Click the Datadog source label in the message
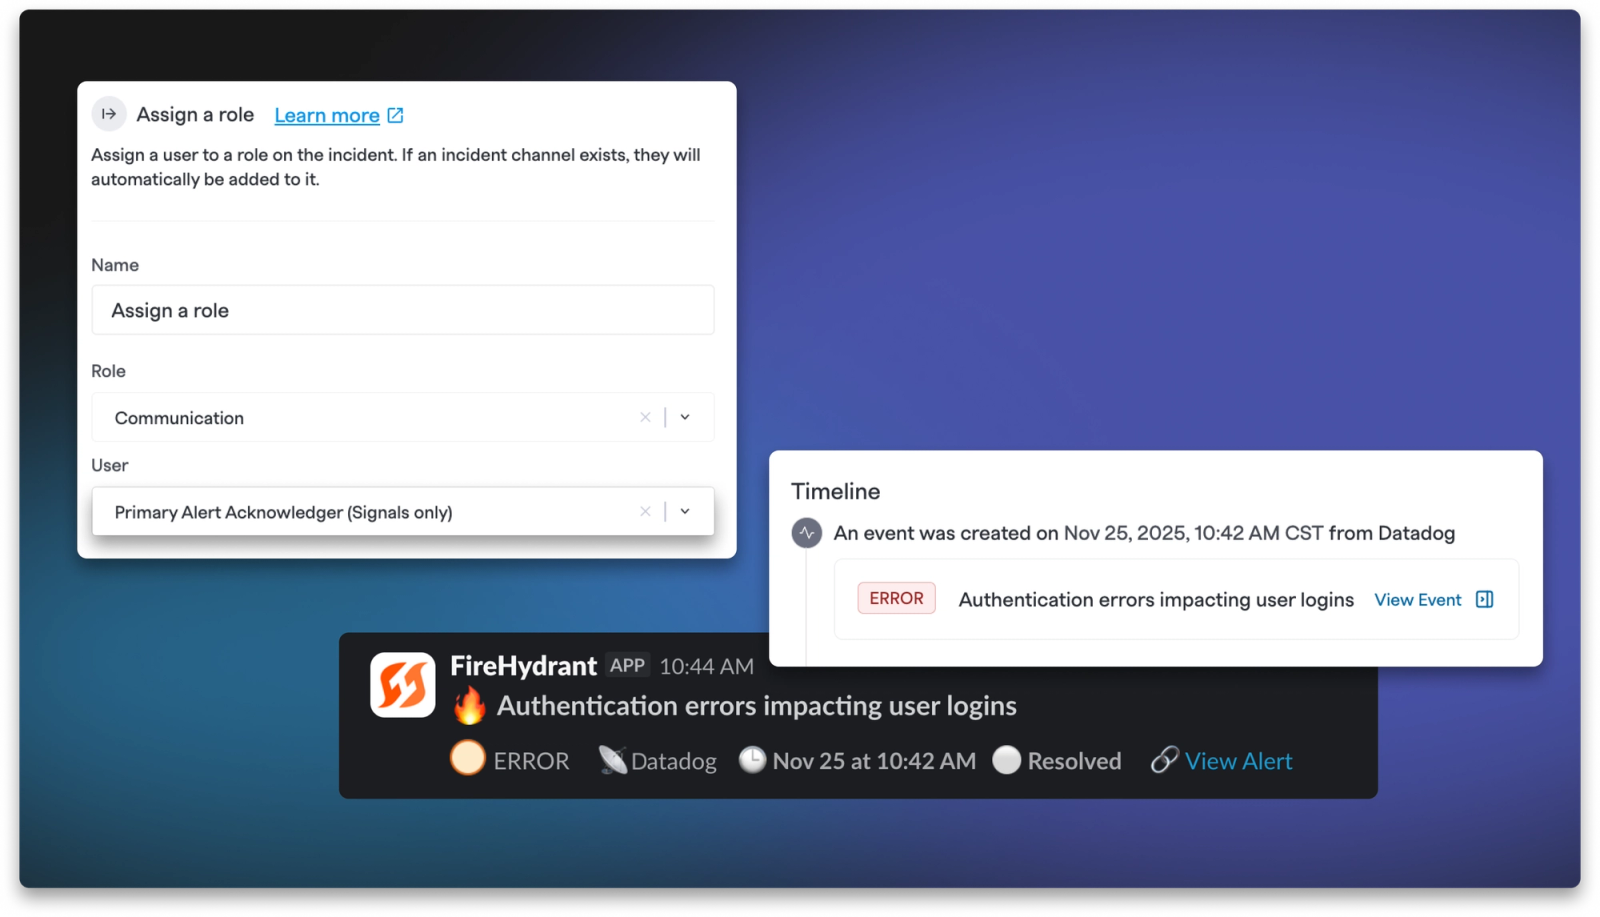This screenshot has width=1600, height=917. click(x=674, y=762)
